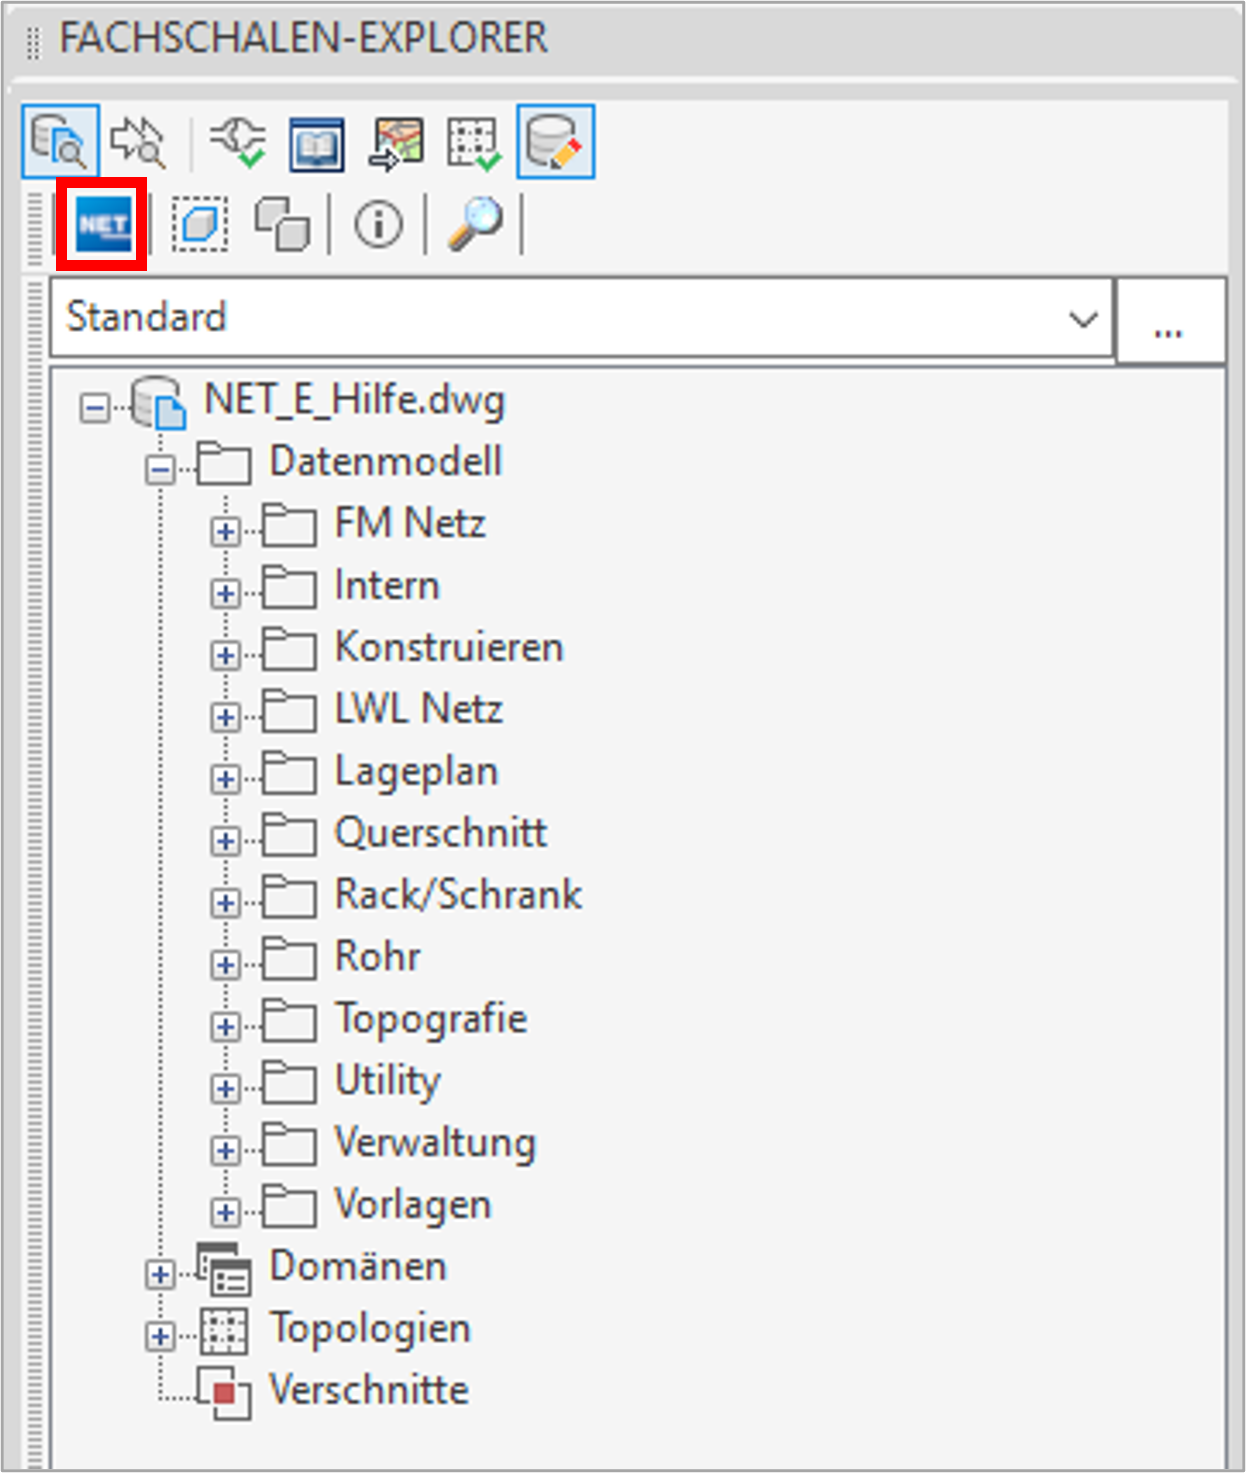Viewport: 1246px width, 1473px height.
Task: Expand the Intern folder
Action: (226, 594)
